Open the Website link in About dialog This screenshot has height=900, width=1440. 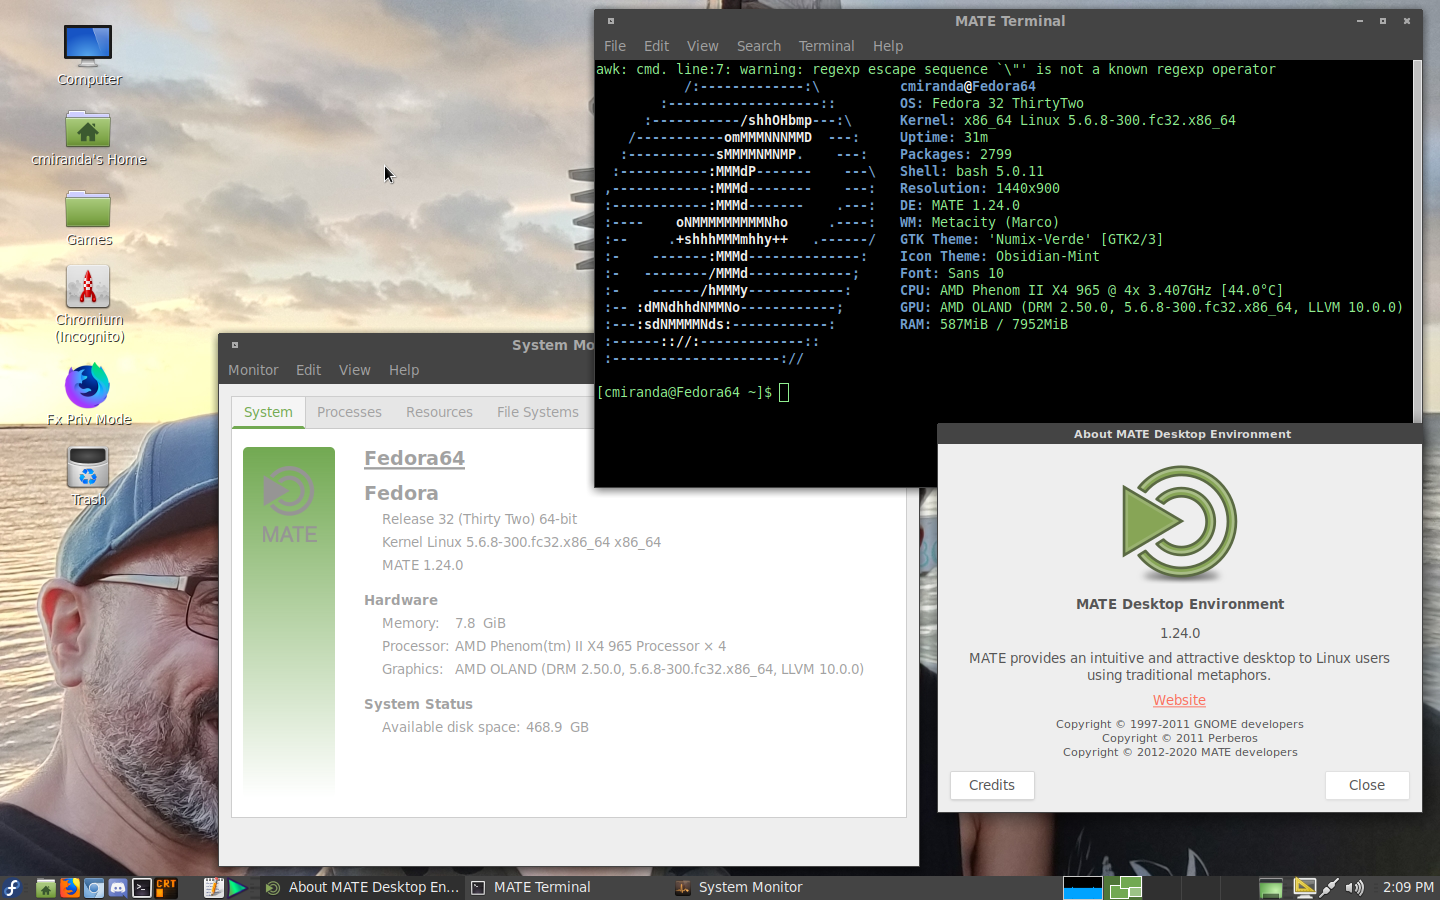click(1179, 700)
